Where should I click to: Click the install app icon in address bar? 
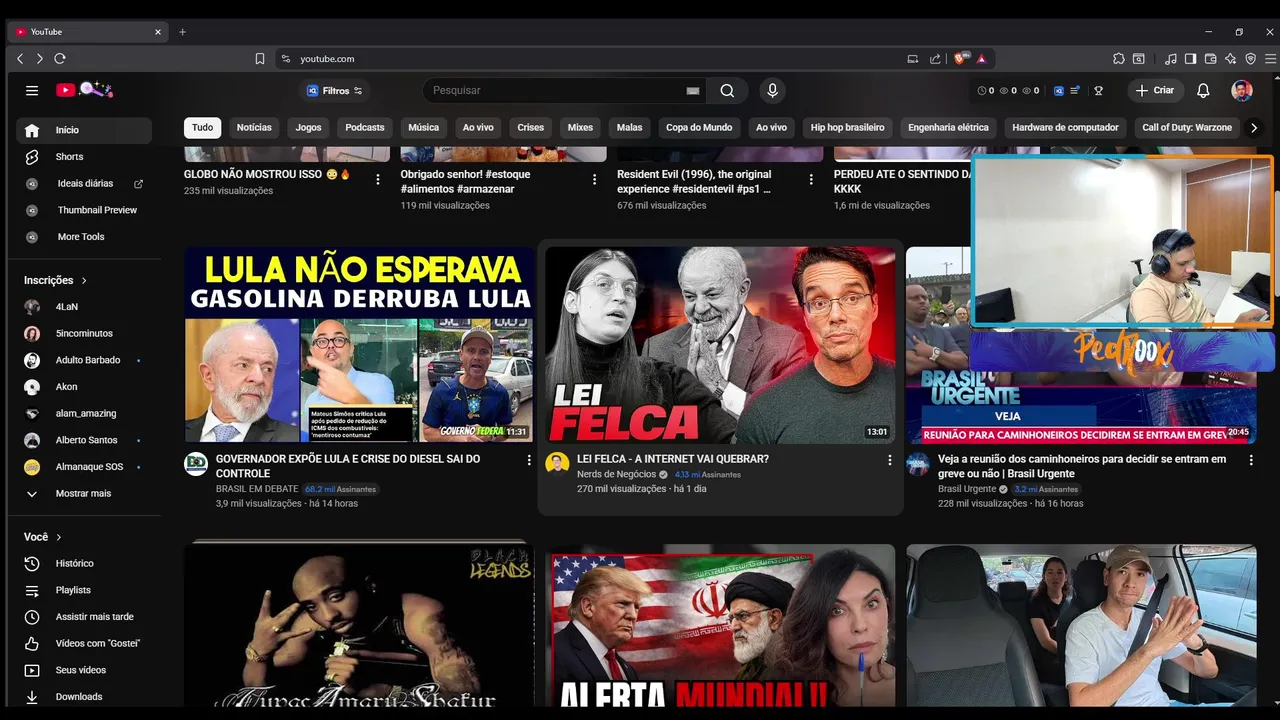coord(912,59)
